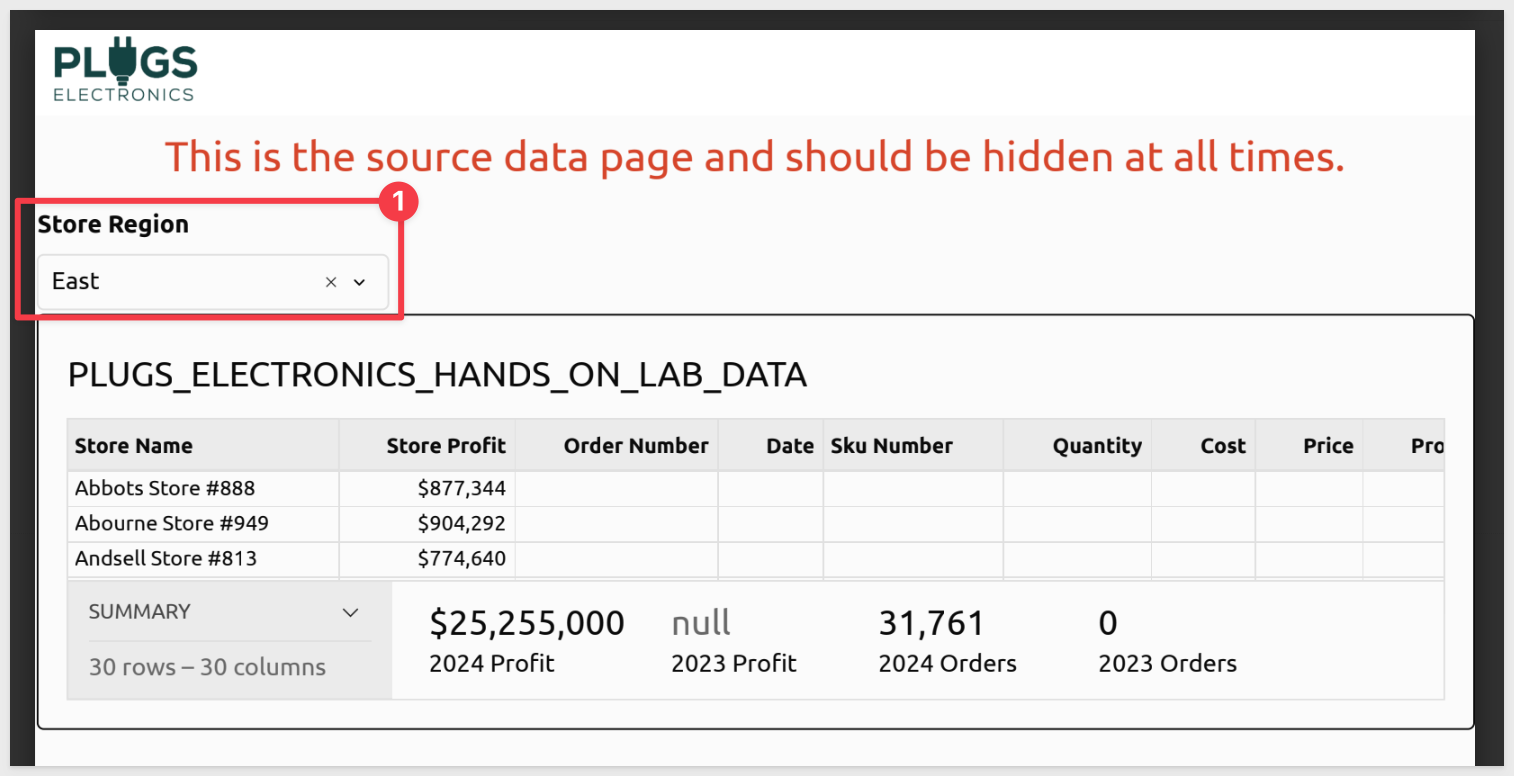Select the Quantity column header
This screenshot has height=776, width=1514.
1096,446
